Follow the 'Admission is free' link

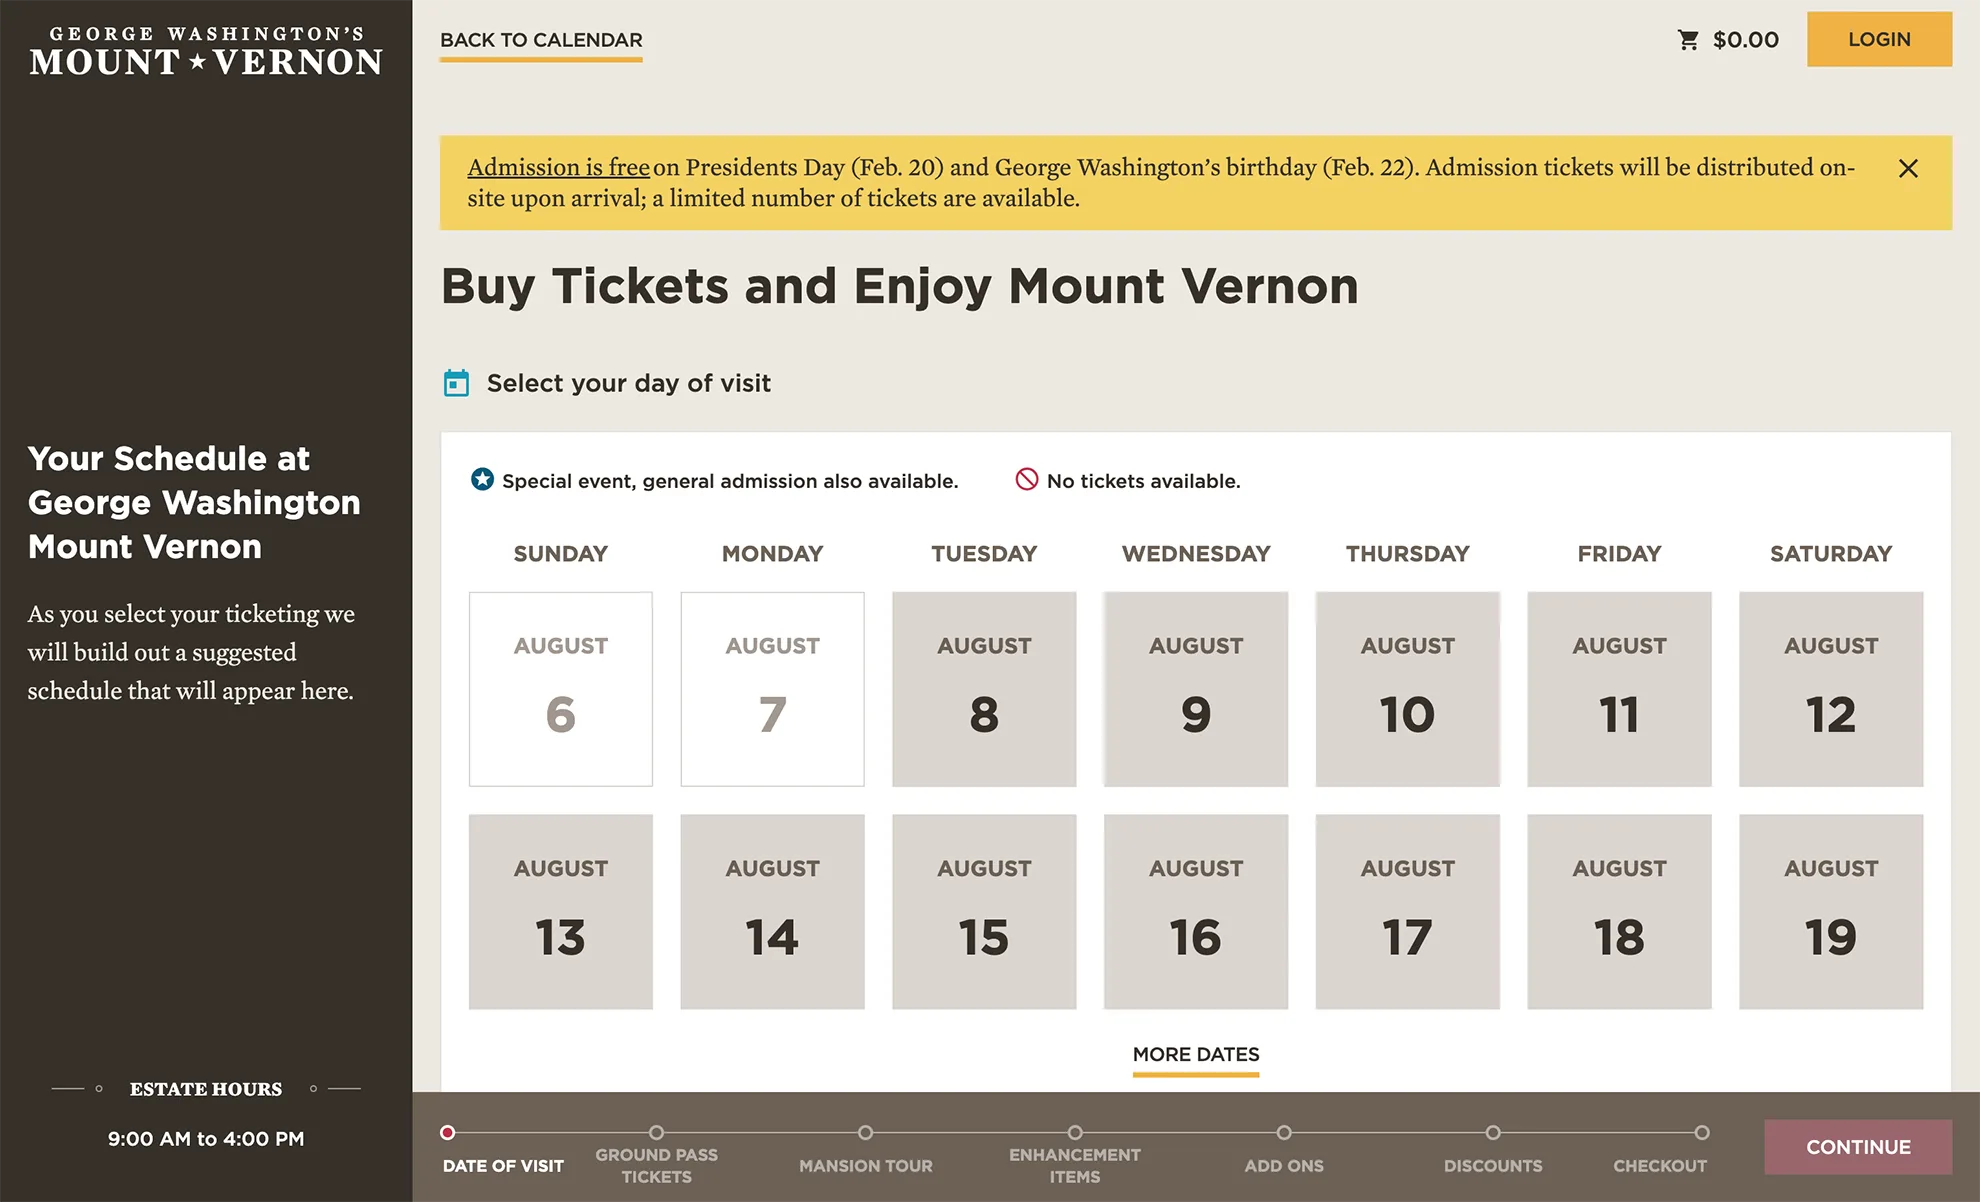pos(558,167)
